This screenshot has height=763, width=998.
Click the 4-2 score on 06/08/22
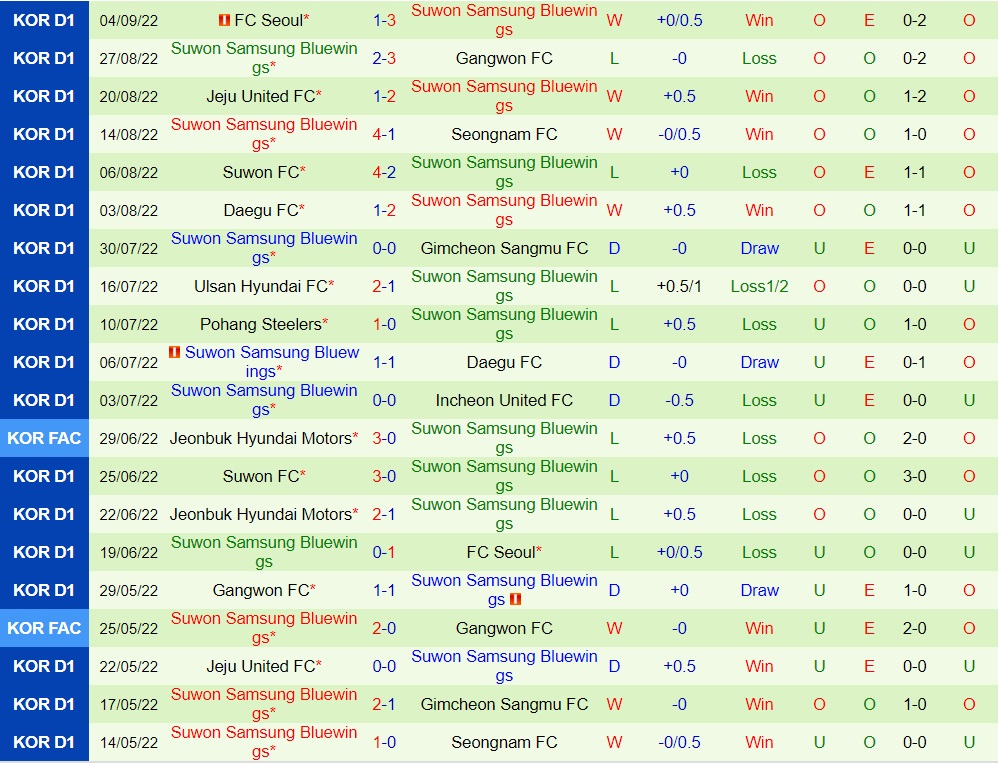pos(384,172)
